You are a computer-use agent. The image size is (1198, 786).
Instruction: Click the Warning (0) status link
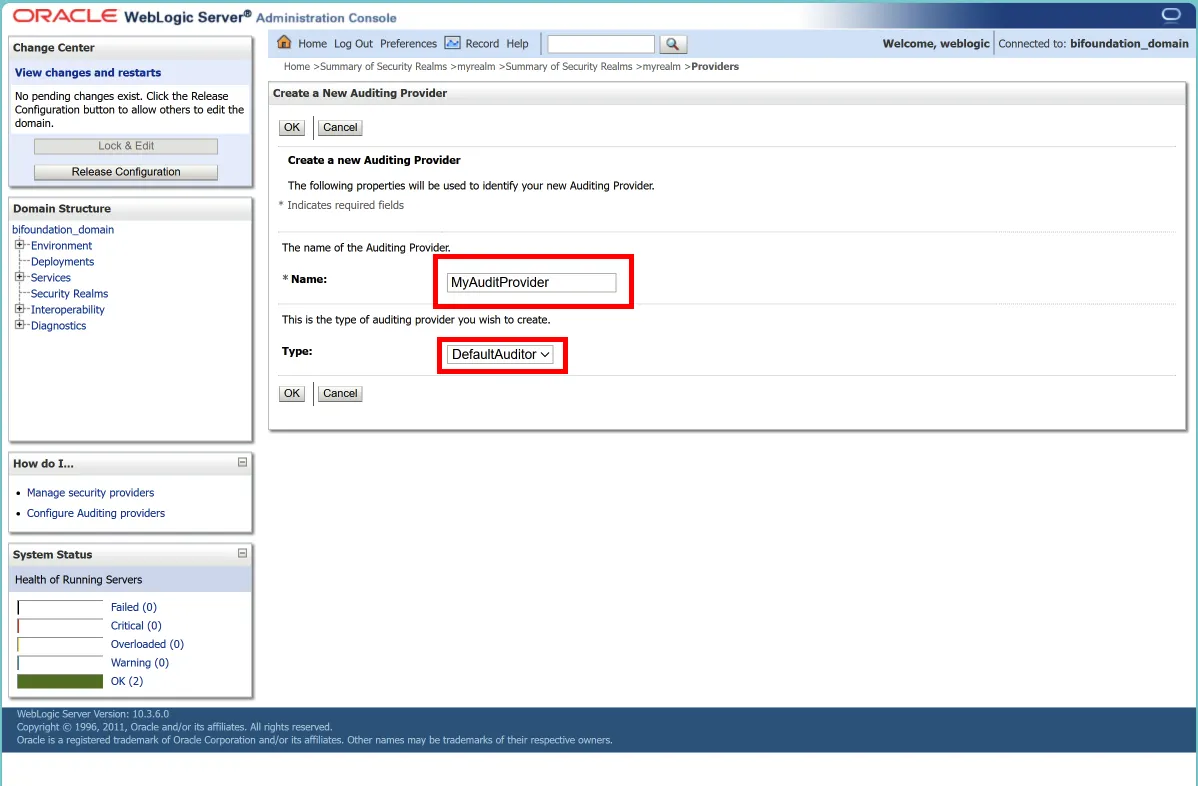pyautogui.click(x=140, y=662)
